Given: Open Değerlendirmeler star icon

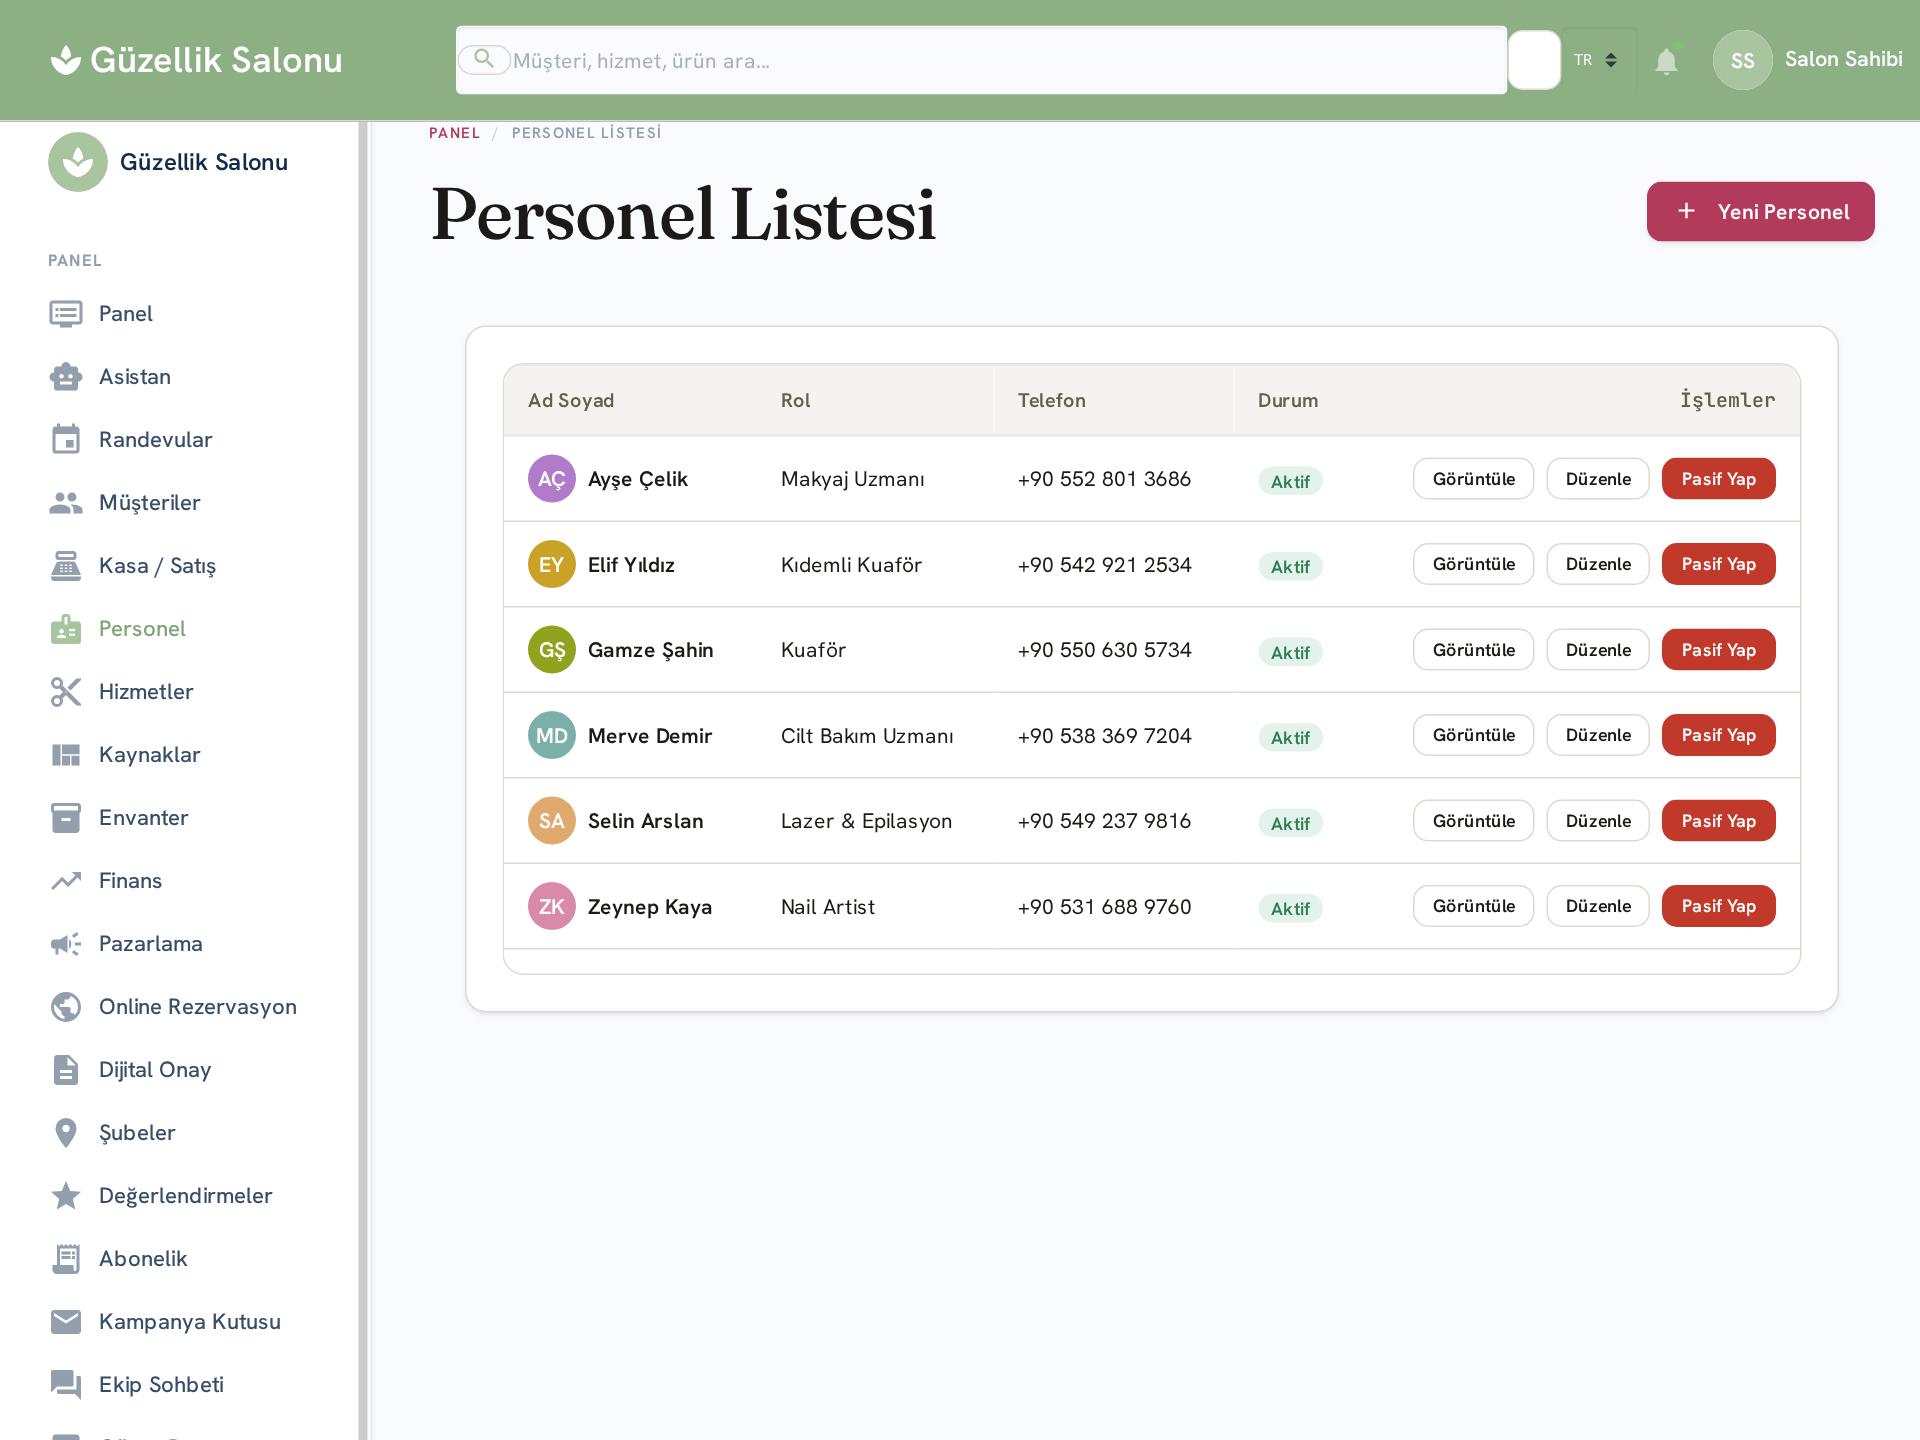Looking at the screenshot, I should 66,1196.
